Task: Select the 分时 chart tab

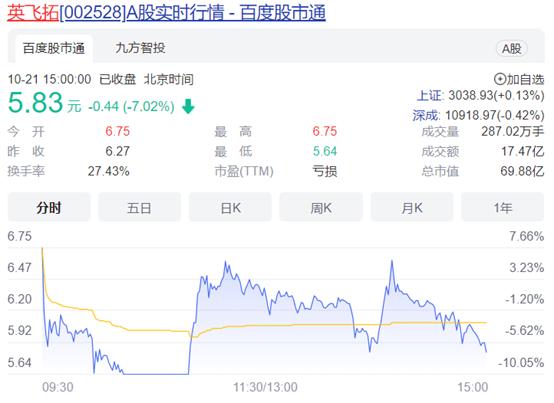Action: (49, 207)
